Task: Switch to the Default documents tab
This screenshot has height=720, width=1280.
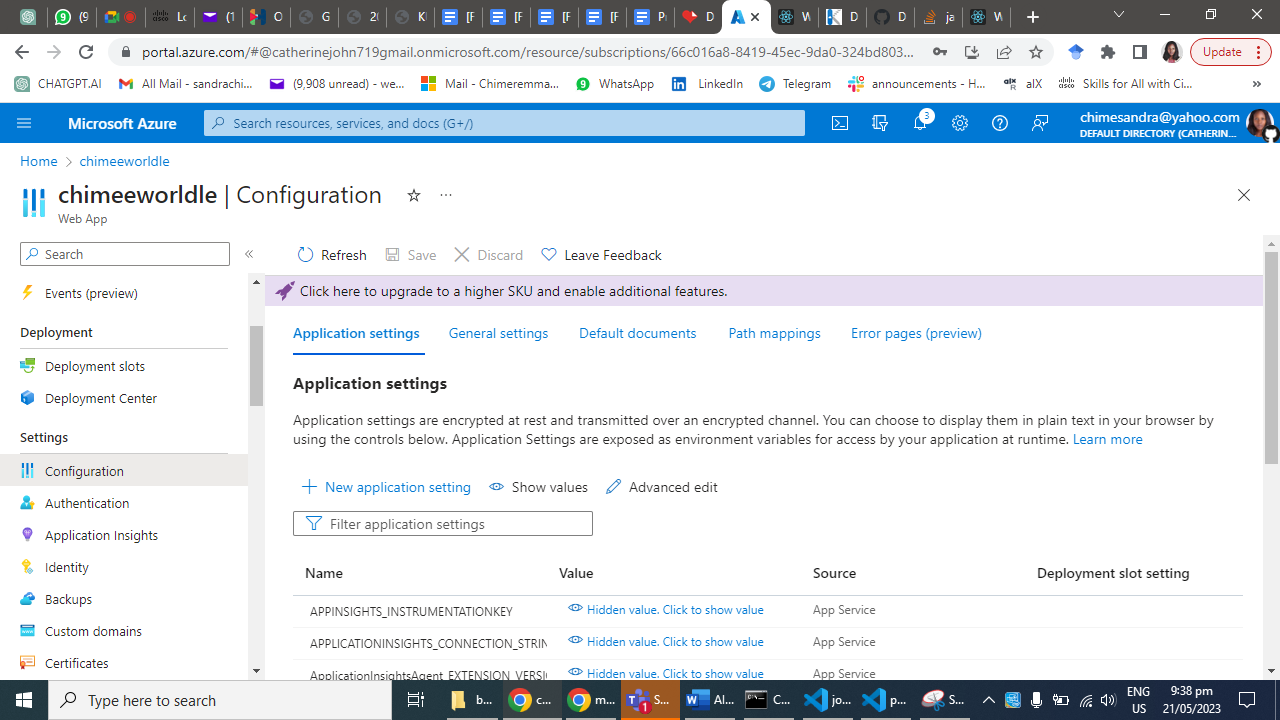Action: 638,333
